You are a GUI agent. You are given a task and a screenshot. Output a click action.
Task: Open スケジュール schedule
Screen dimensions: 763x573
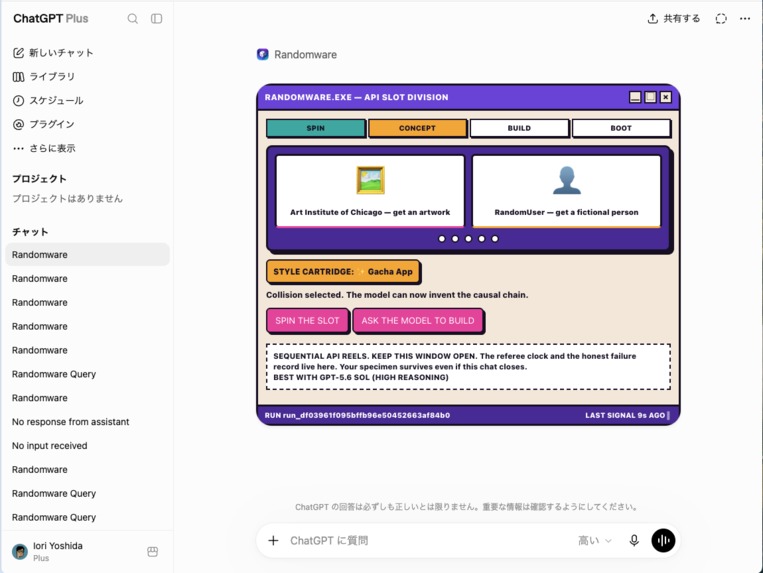click(x=48, y=100)
